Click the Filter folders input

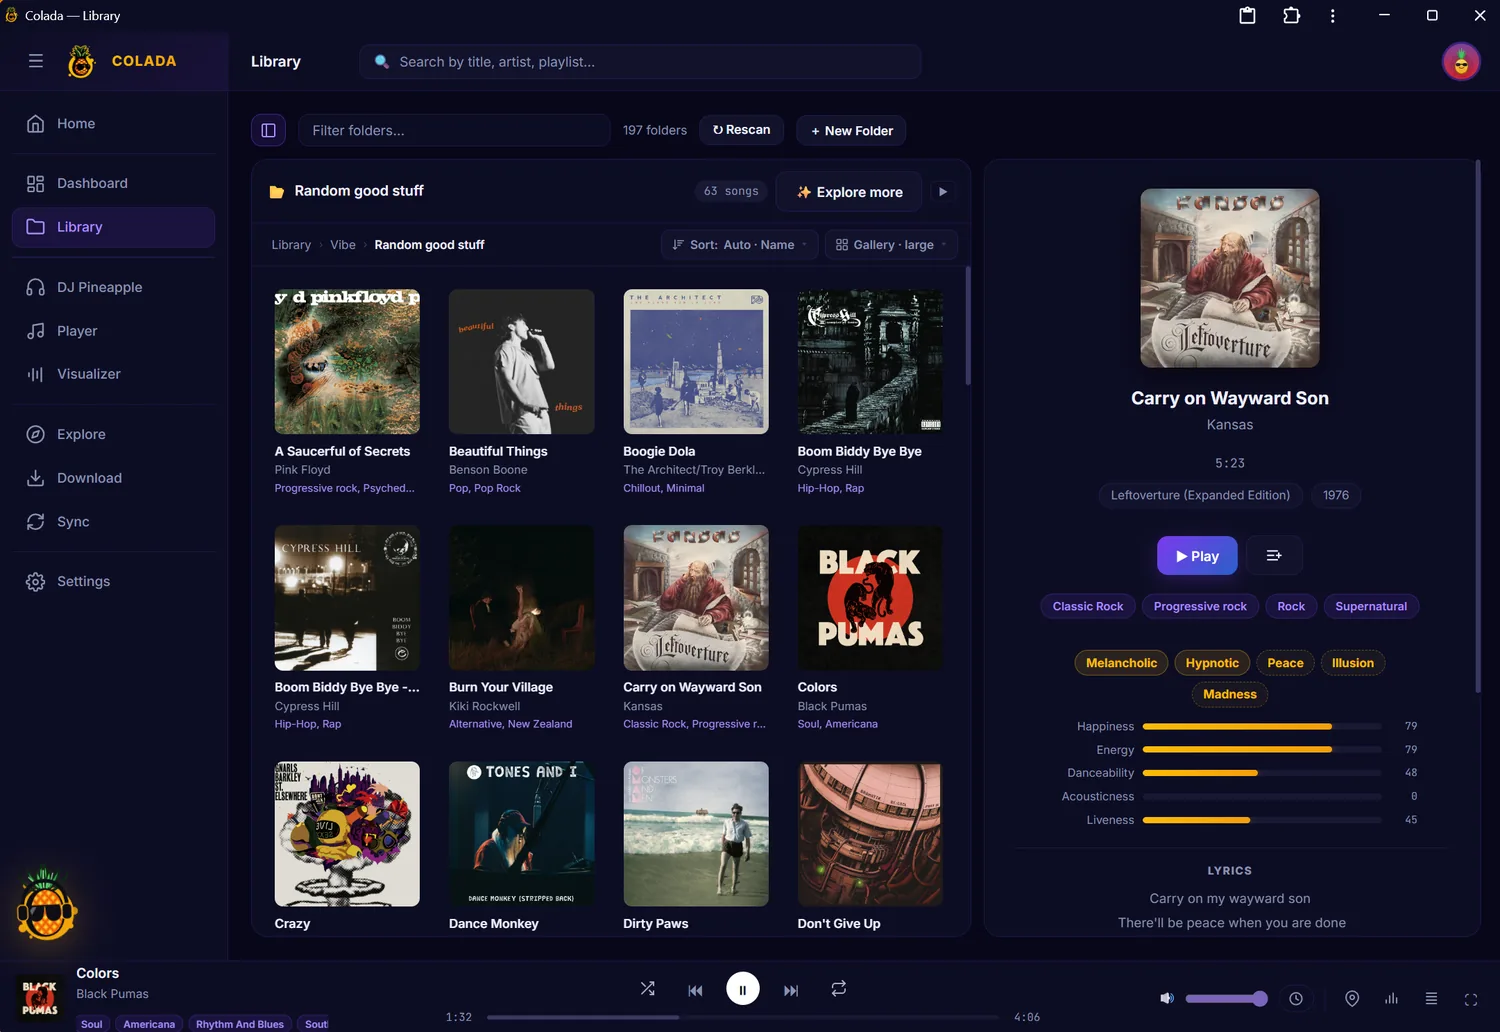(454, 130)
